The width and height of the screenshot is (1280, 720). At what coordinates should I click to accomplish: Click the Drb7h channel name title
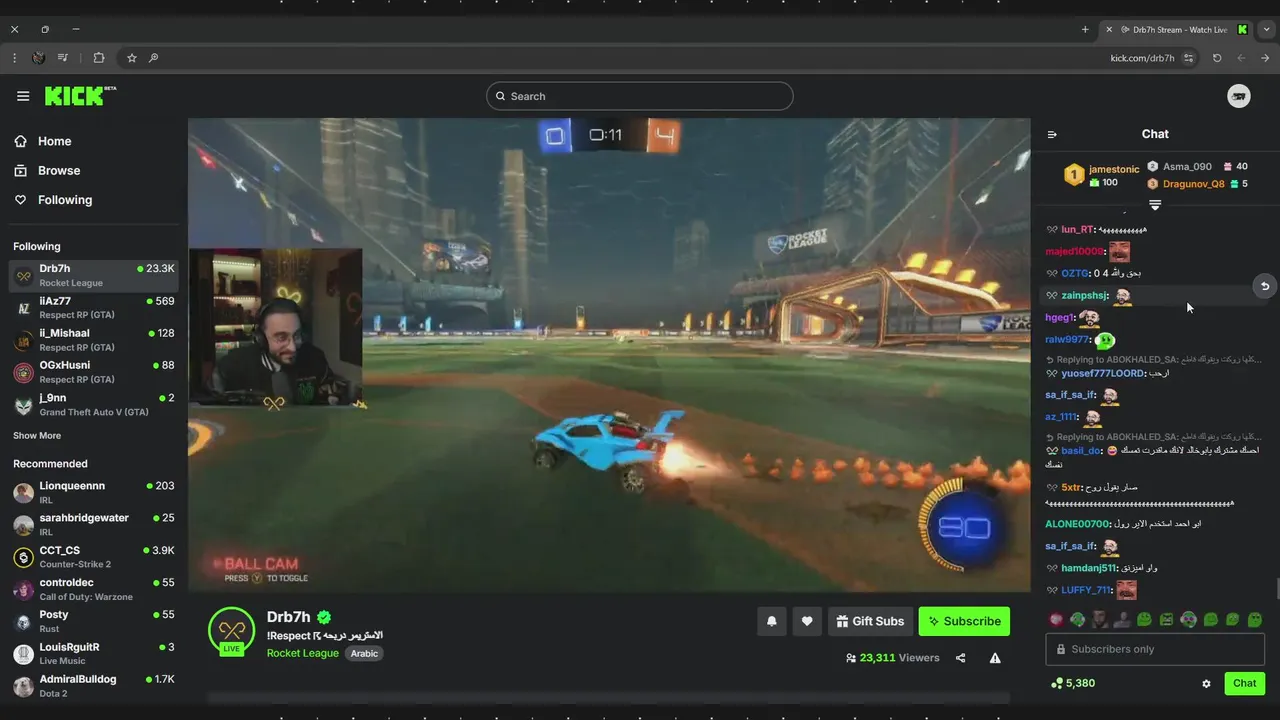289,617
